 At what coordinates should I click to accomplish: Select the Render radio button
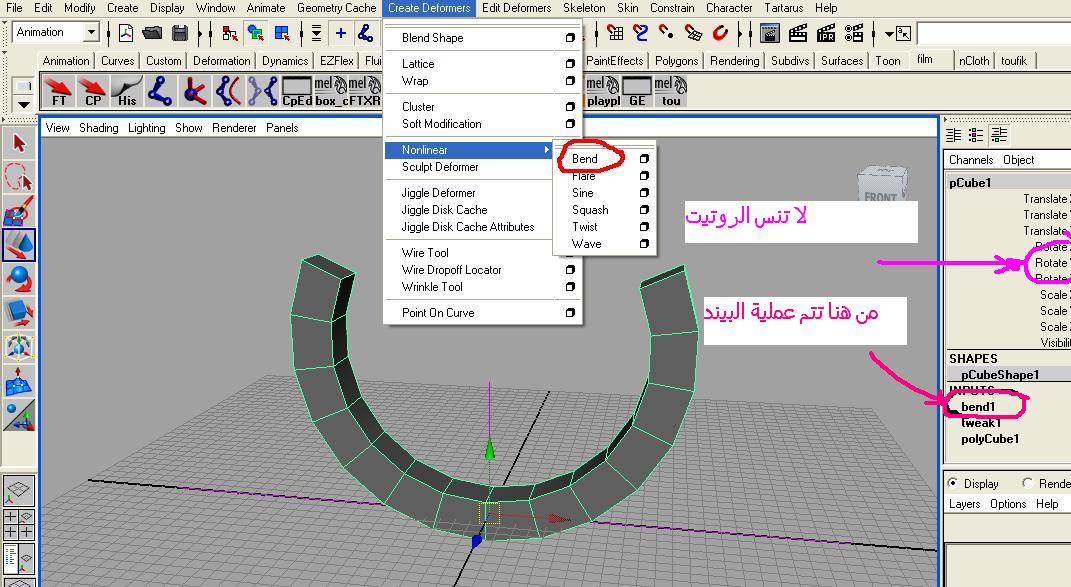(1027, 483)
